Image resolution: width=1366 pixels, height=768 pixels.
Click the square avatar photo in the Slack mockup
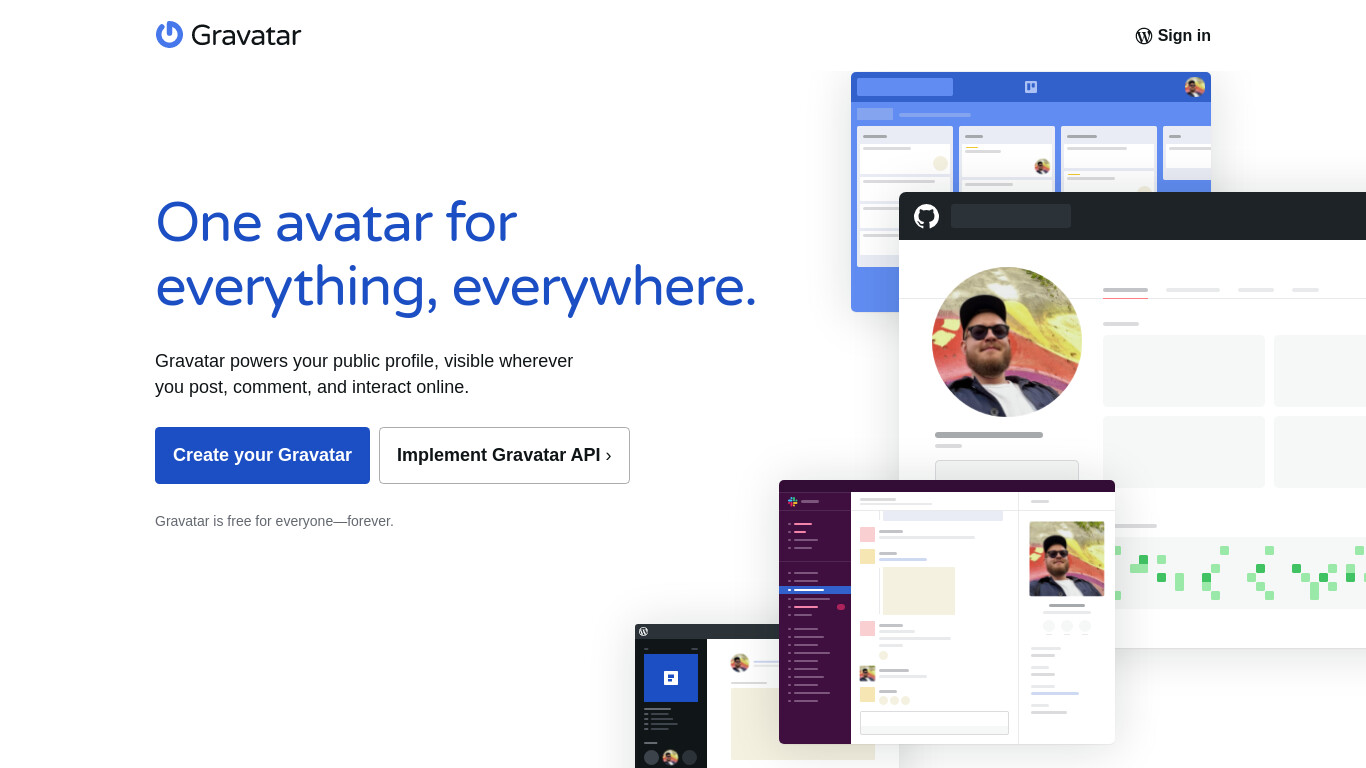tap(1067, 559)
